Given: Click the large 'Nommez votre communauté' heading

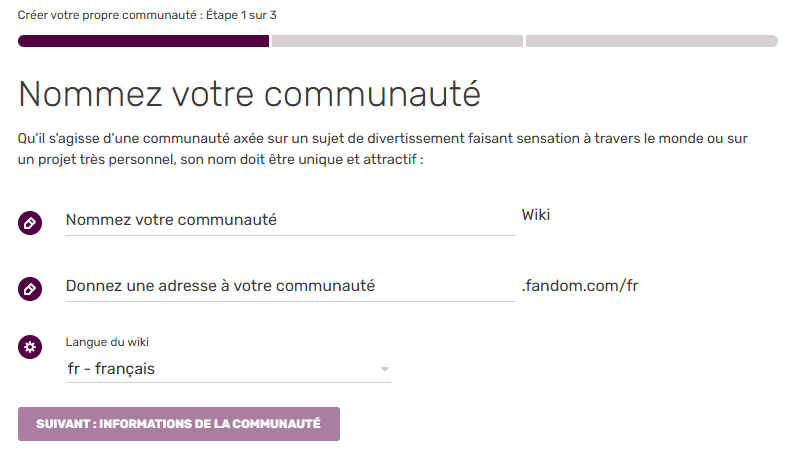Looking at the screenshot, I should [250, 94].
